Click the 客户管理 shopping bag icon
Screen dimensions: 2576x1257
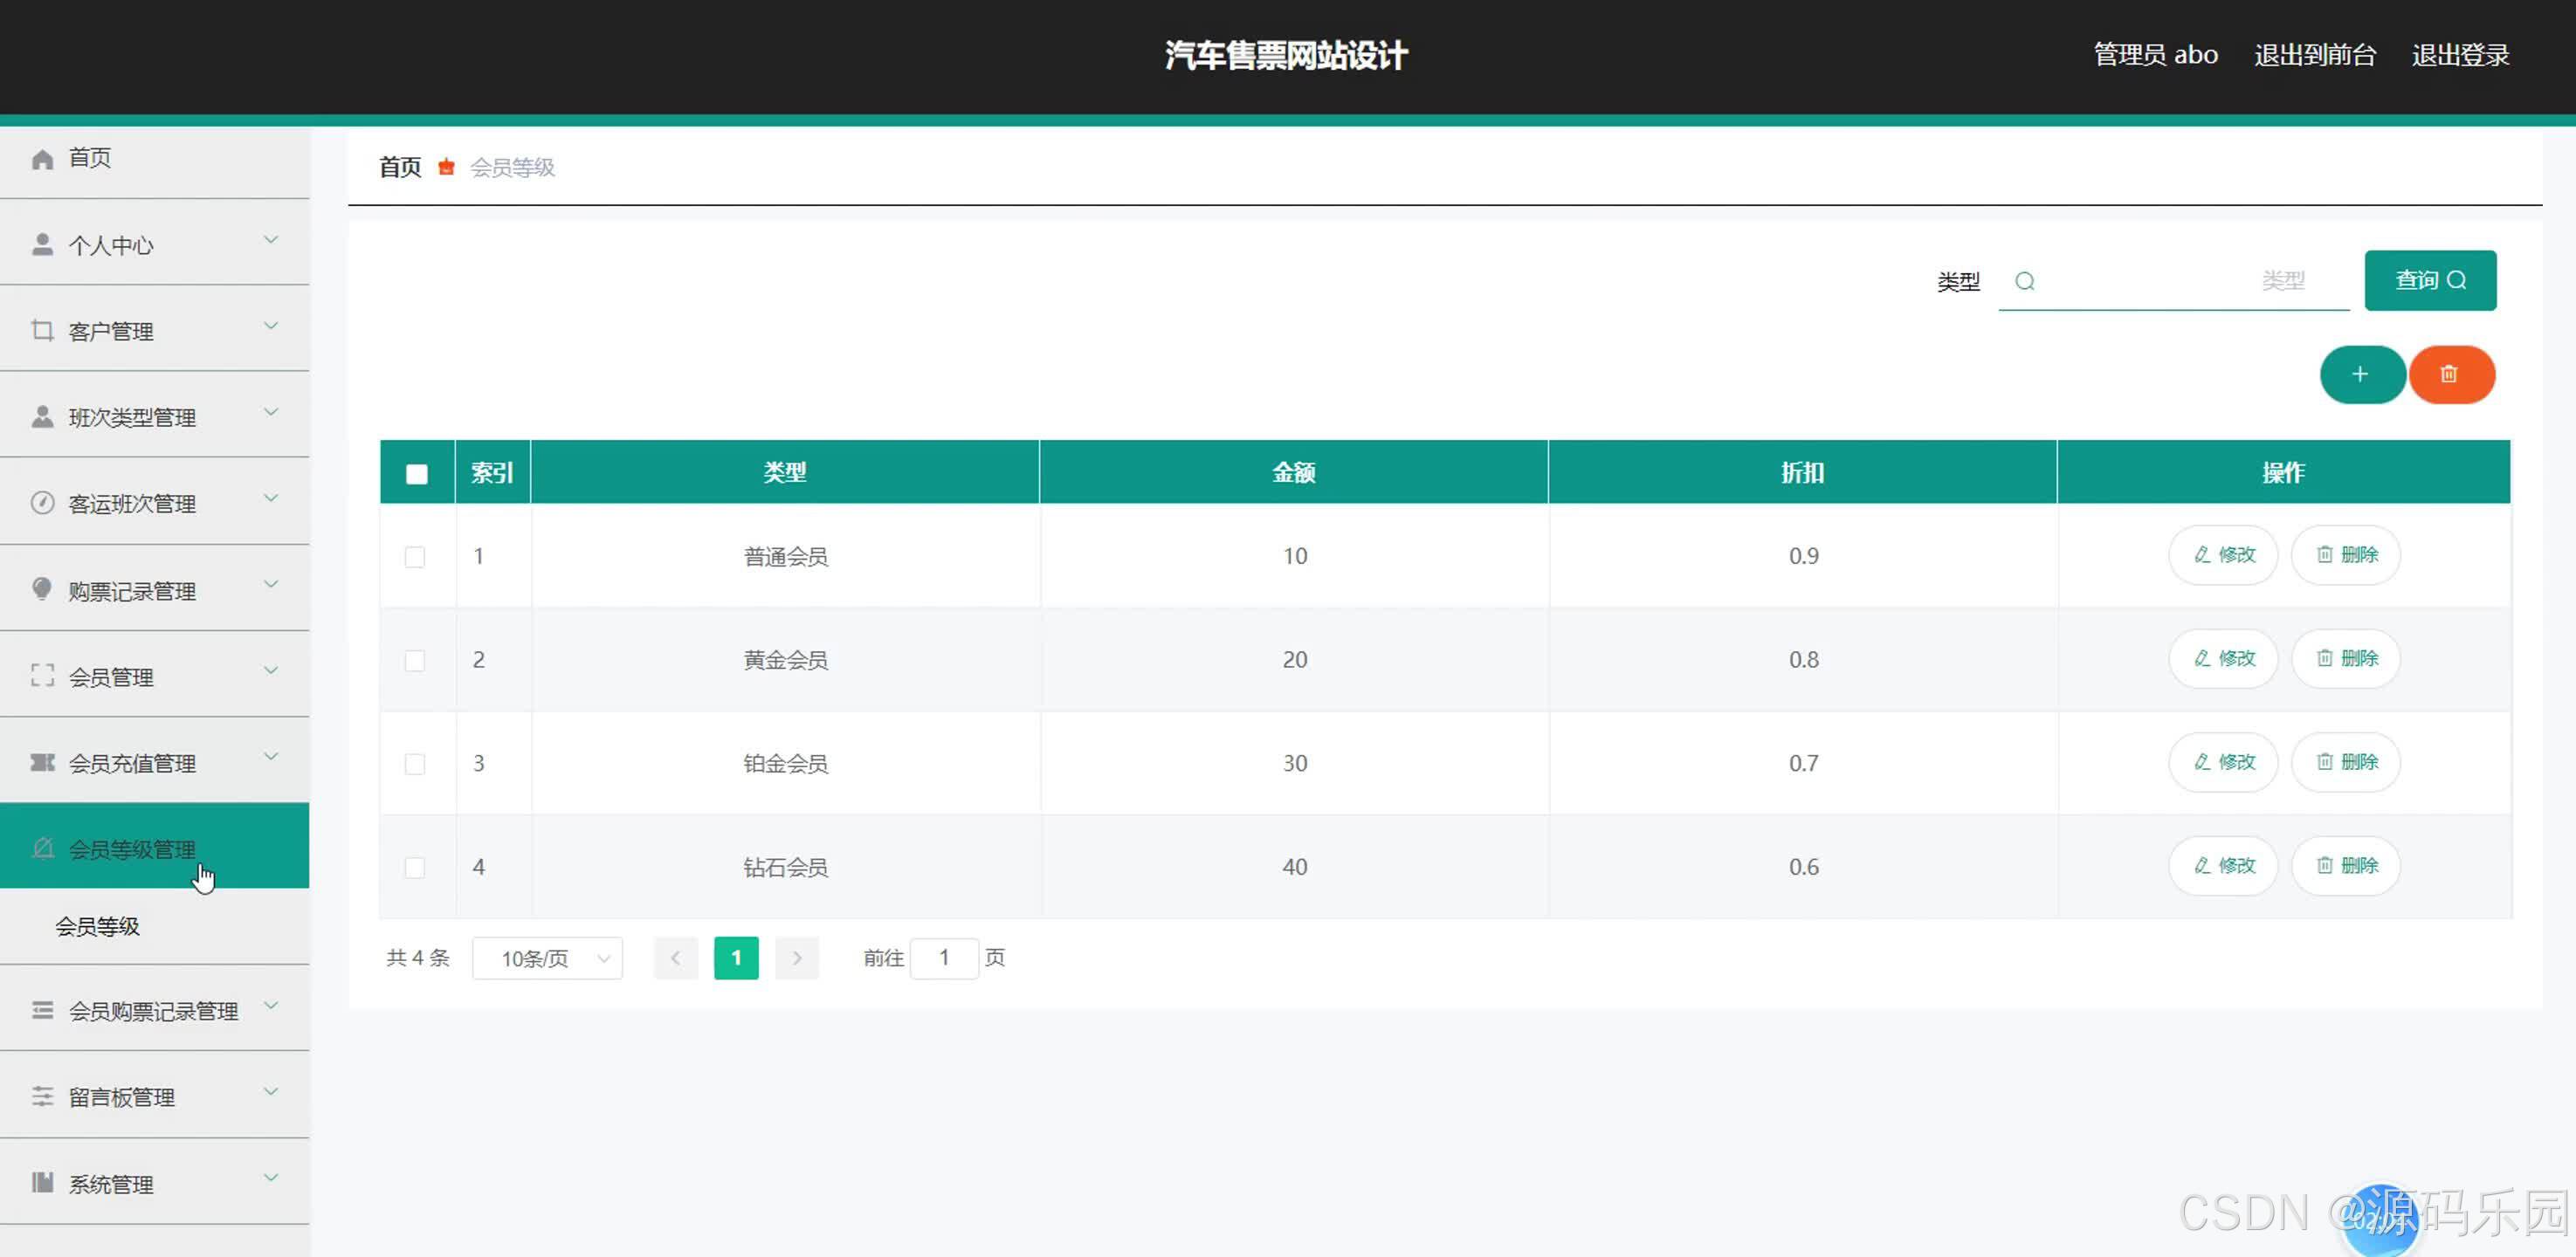click(42, 329)
